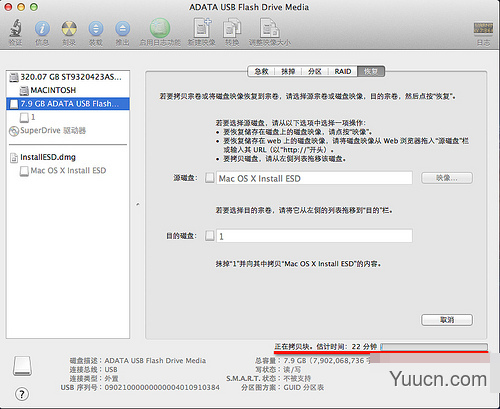
Task: Click the disk description ADATA USB Flash Drive Media
Action: tap(155, 361)
